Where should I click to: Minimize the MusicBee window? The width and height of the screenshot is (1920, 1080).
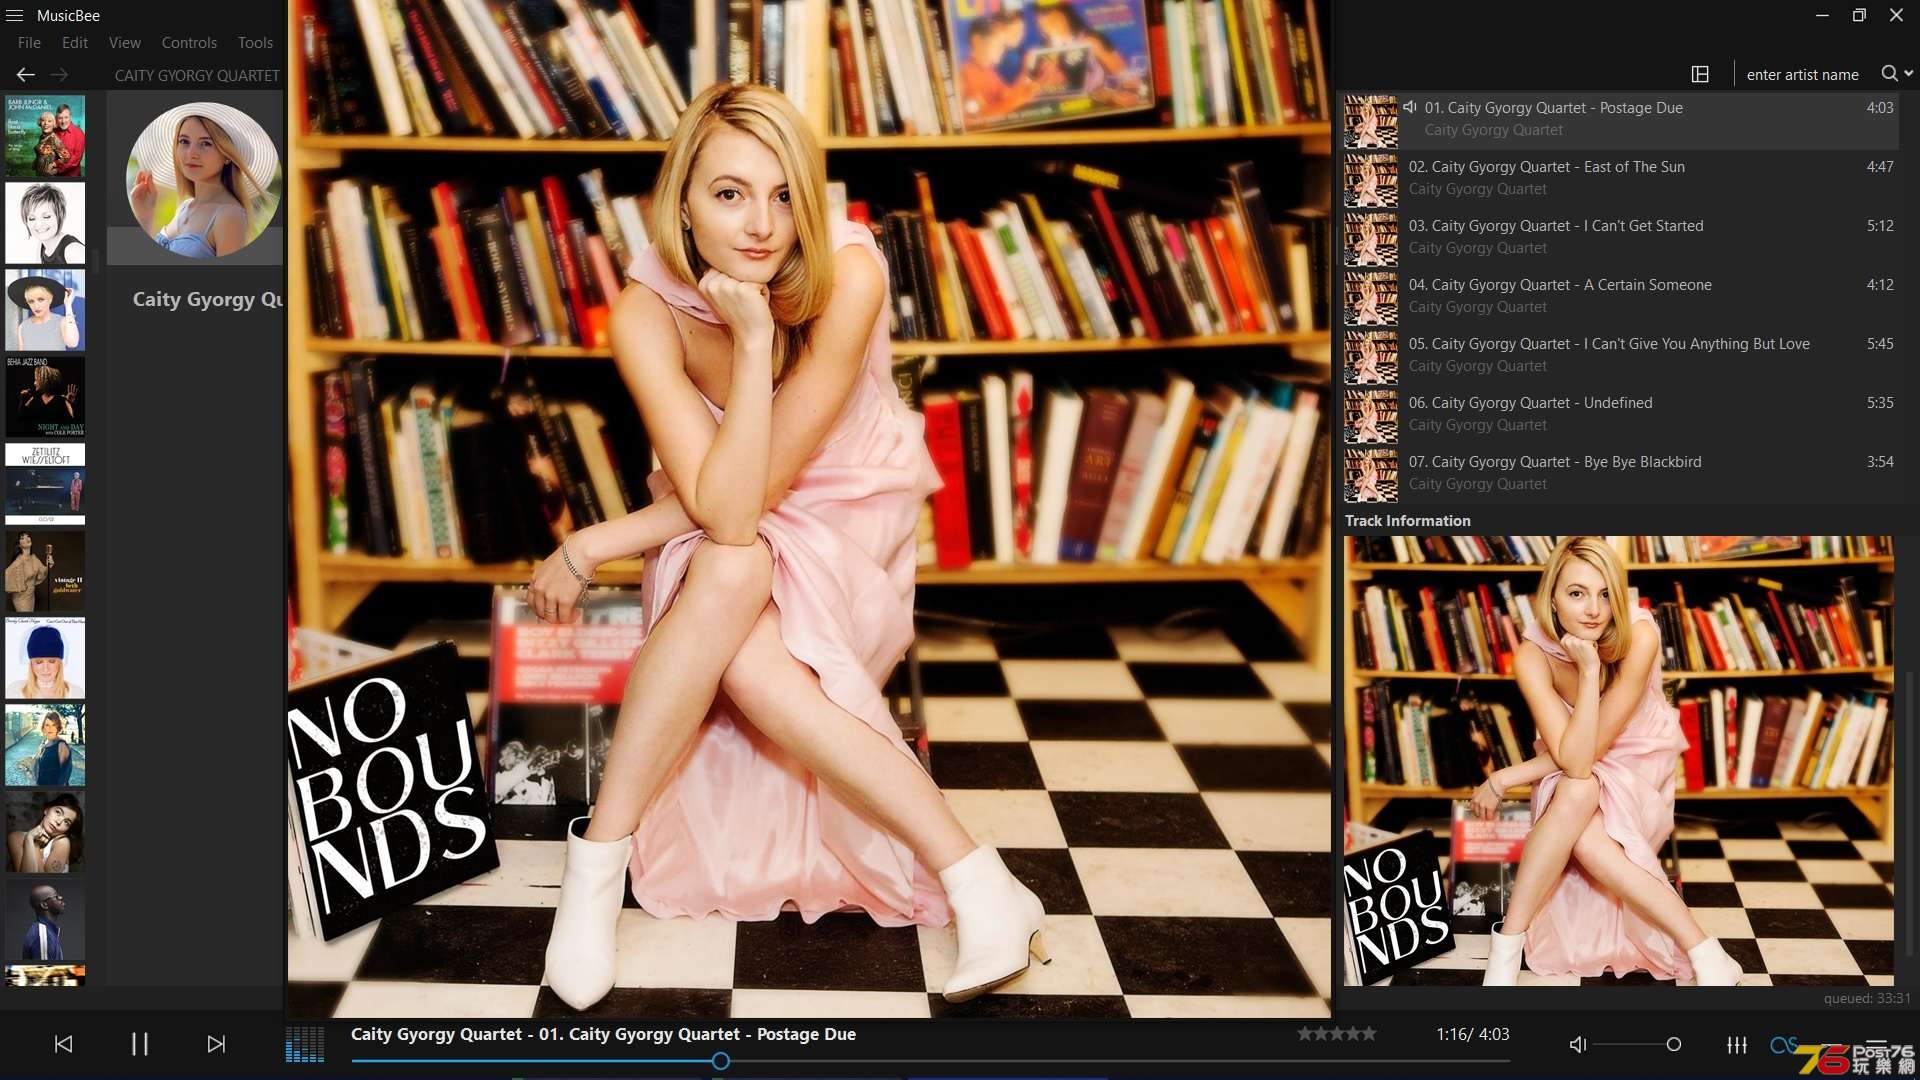click(1822, 15)
